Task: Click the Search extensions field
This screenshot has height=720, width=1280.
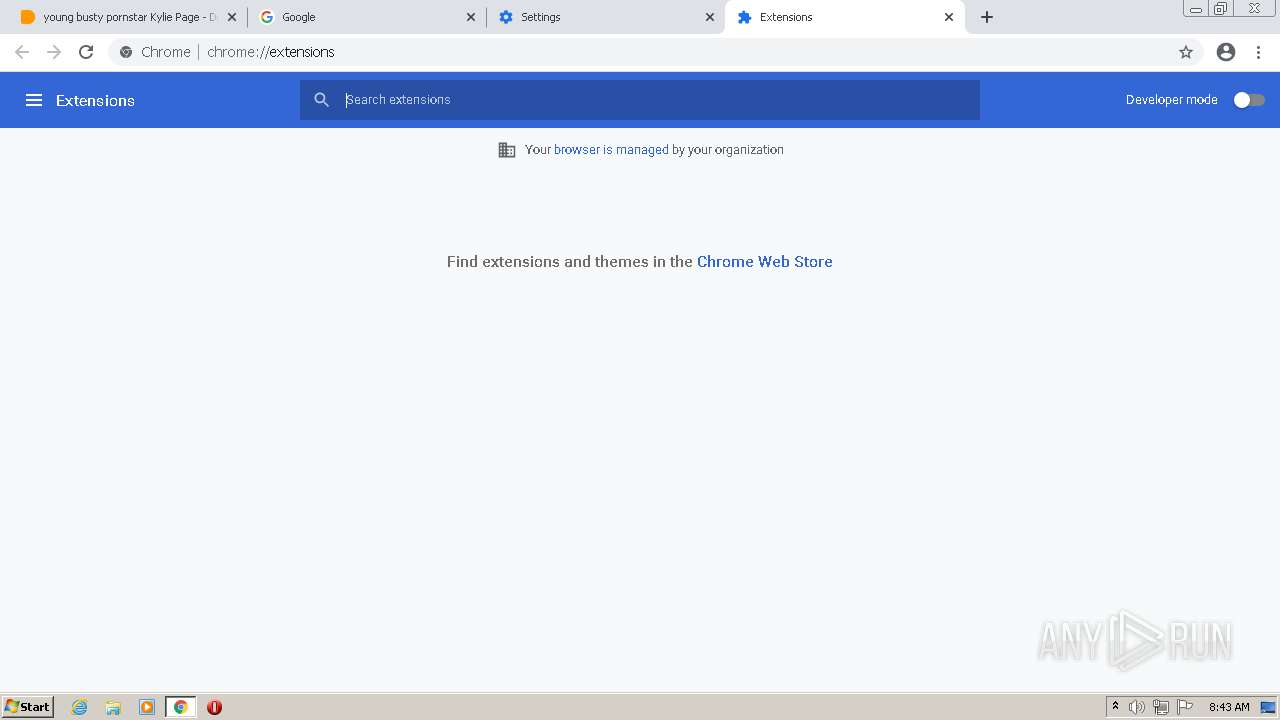Action: tap(640, 100)
